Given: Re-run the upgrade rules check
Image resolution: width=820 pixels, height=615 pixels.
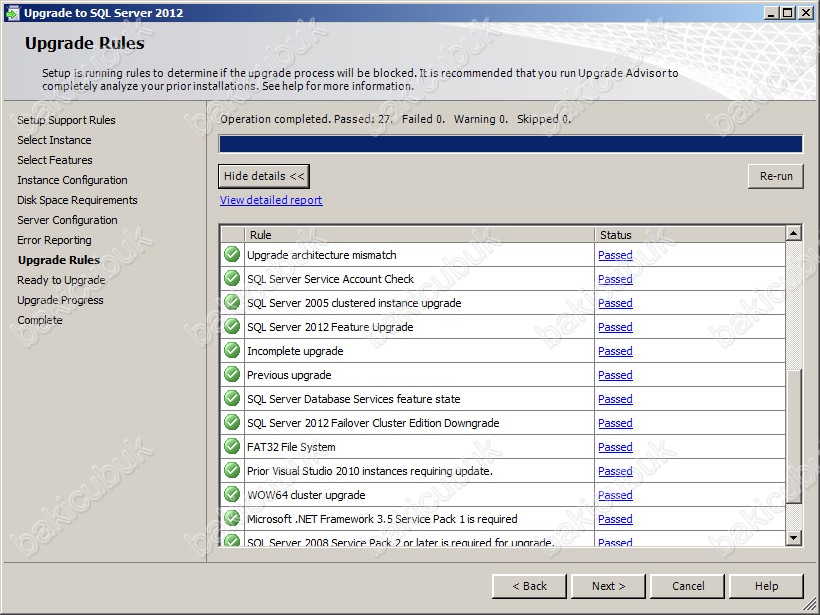Looking at the screenshot, I should point(776,176).
